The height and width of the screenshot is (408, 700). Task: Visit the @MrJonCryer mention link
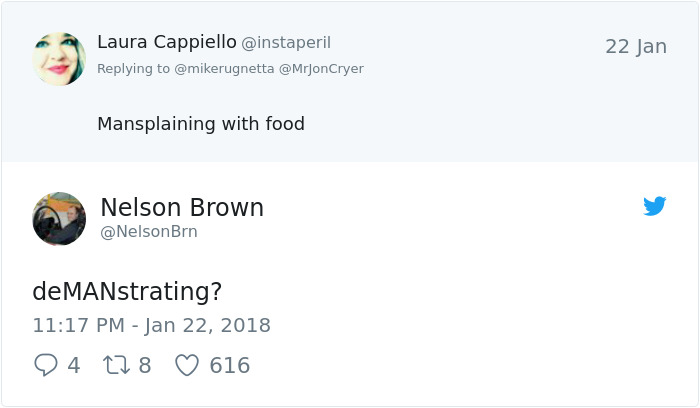[320, 69]
